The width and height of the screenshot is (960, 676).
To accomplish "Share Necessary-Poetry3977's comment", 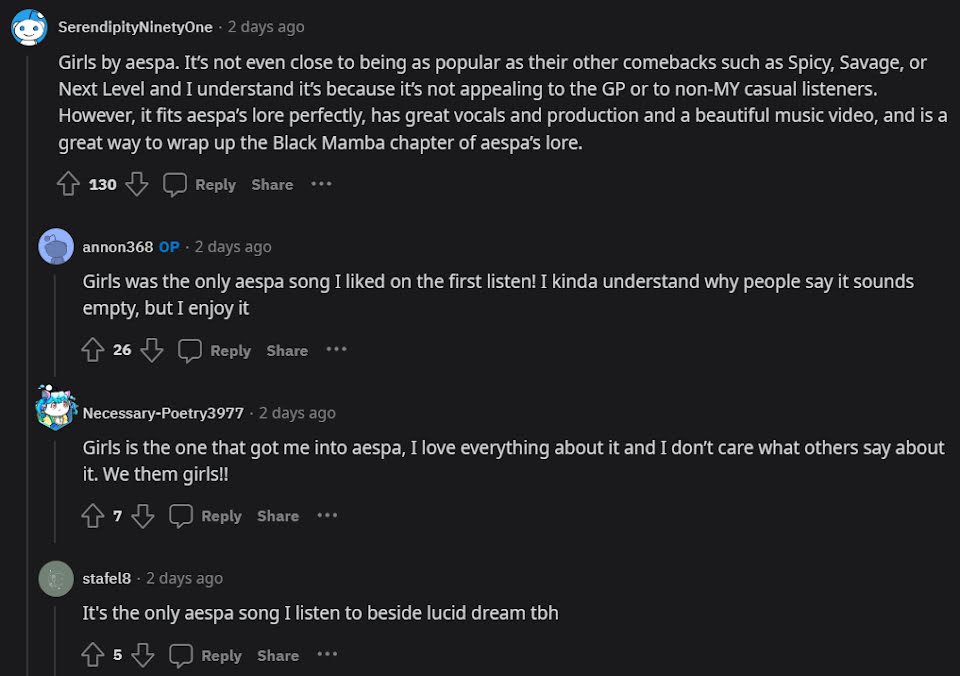I will pos(278,516).
